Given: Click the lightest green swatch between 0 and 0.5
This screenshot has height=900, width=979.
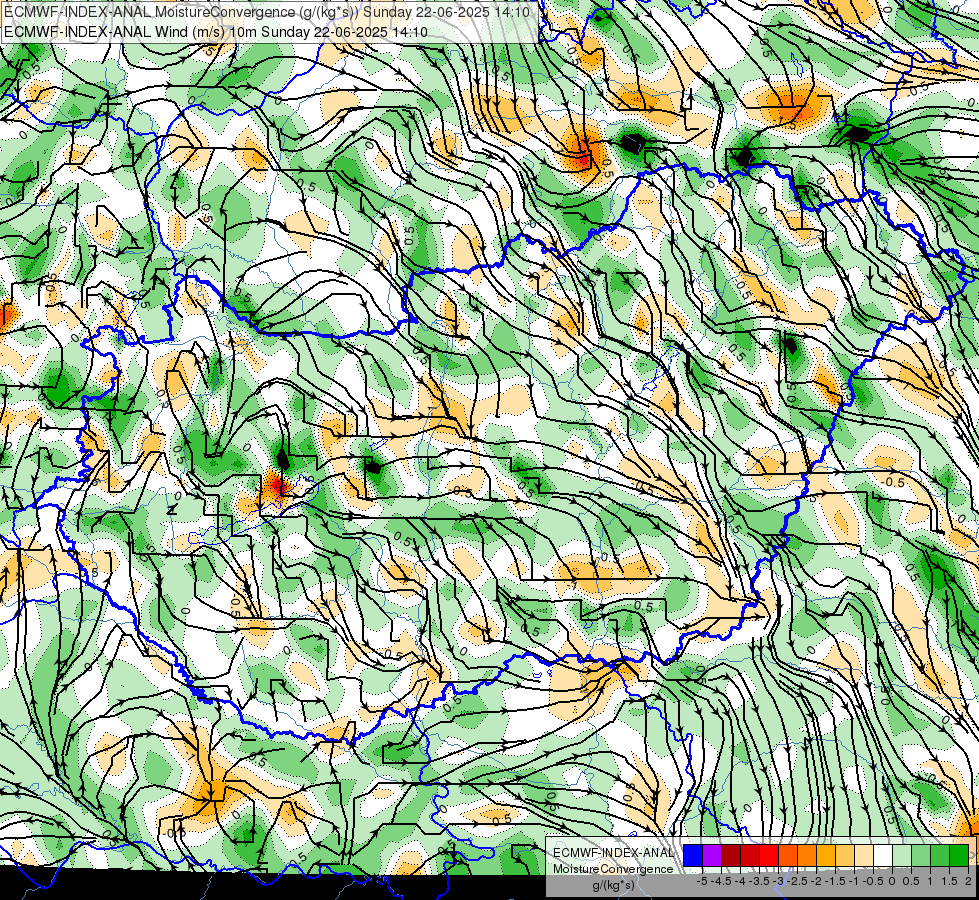Looking at the screenshot, I should pyautogui.click(x=902, y=856).
